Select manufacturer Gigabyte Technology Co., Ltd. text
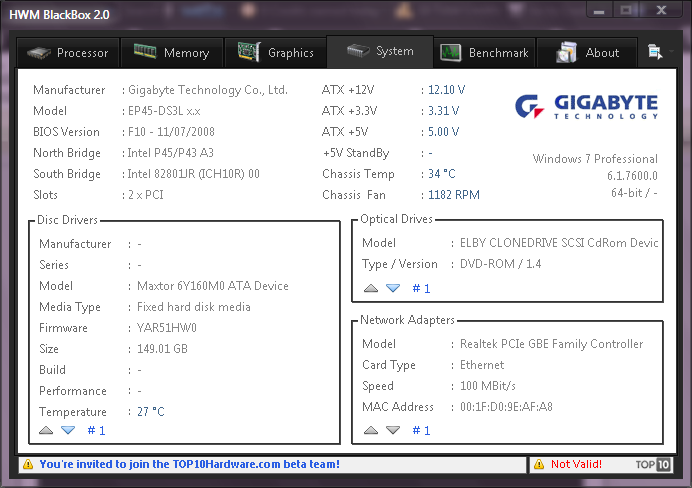The image size is (692, 488). coord(208,90)
